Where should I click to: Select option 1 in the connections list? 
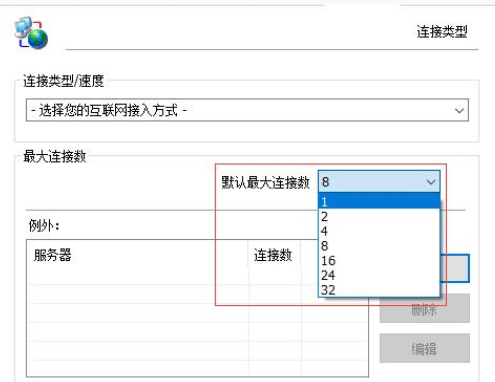[x=379, y=202]
